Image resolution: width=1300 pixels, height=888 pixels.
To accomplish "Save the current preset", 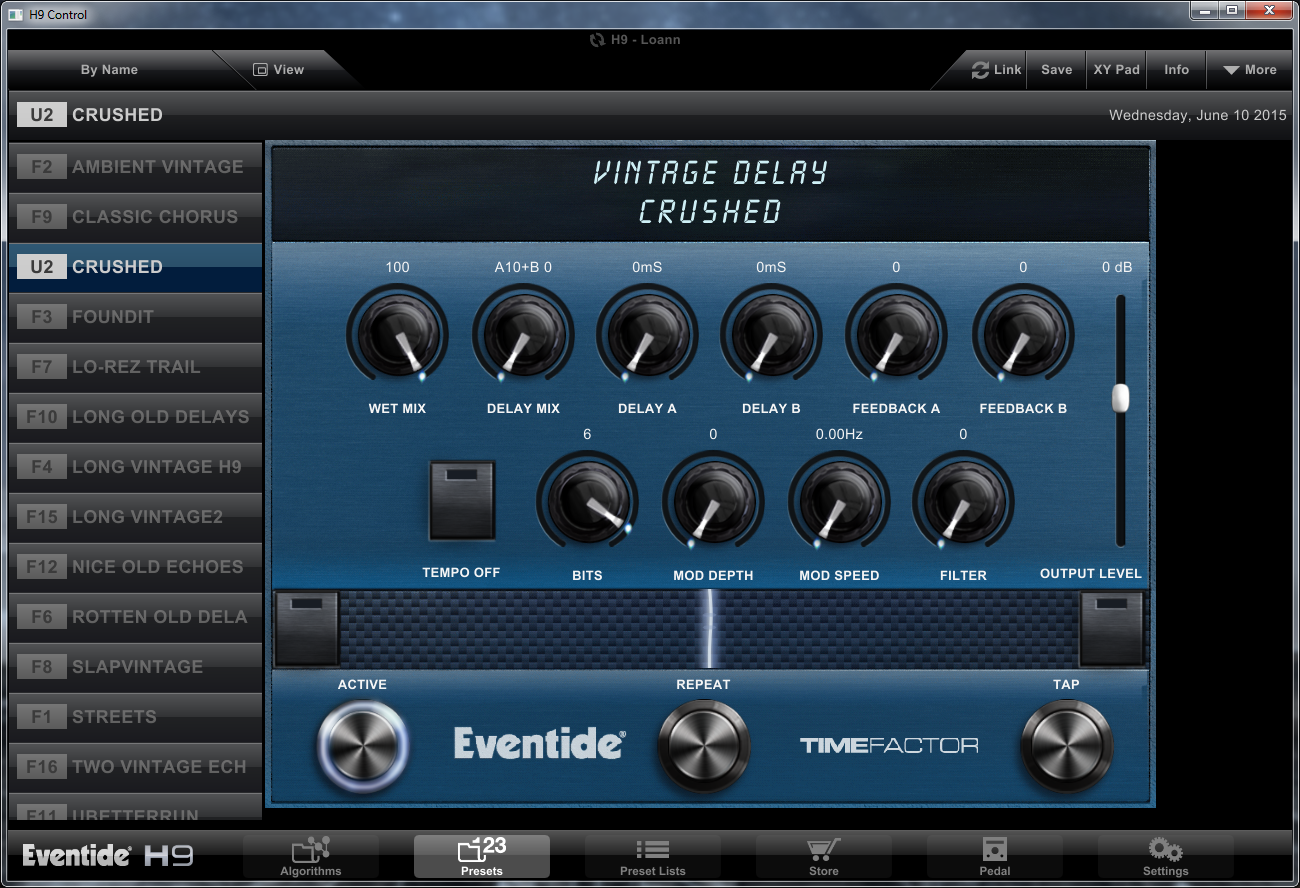I will (1056, 70).
